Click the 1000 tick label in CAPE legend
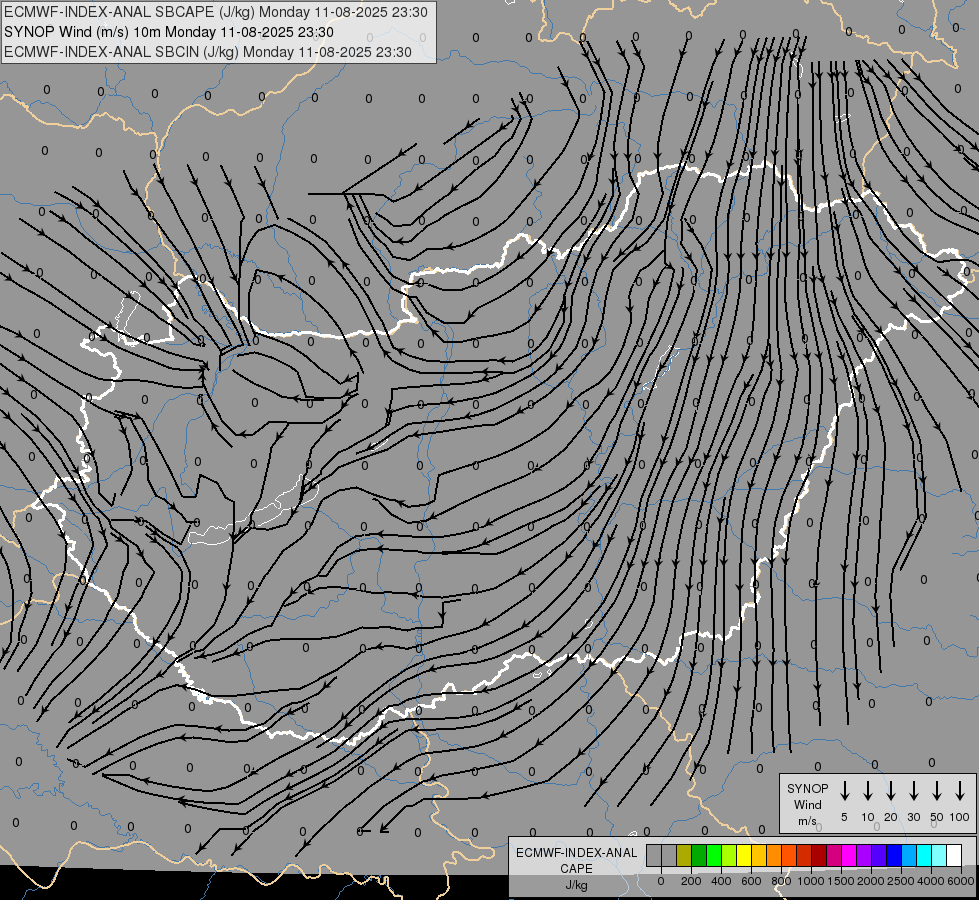Screen dimensions: 979x900 coord(810,881)
